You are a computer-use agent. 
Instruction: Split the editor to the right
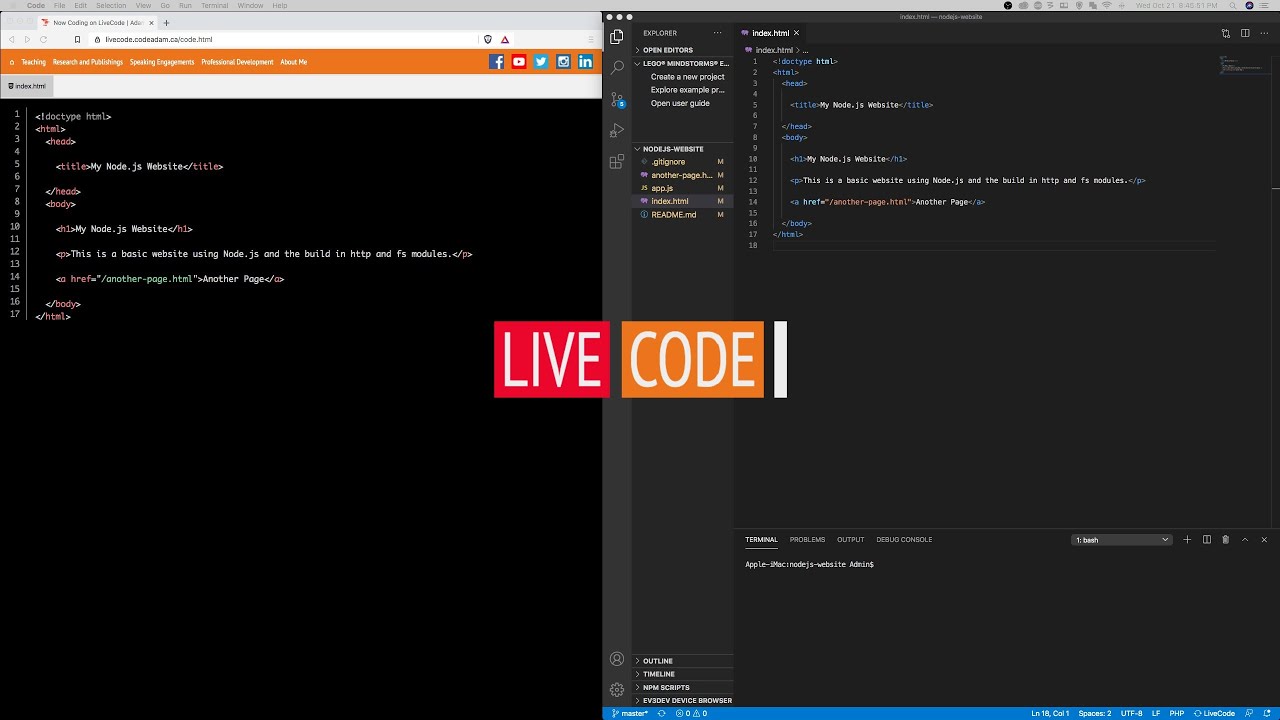(x=1245, y=33)
